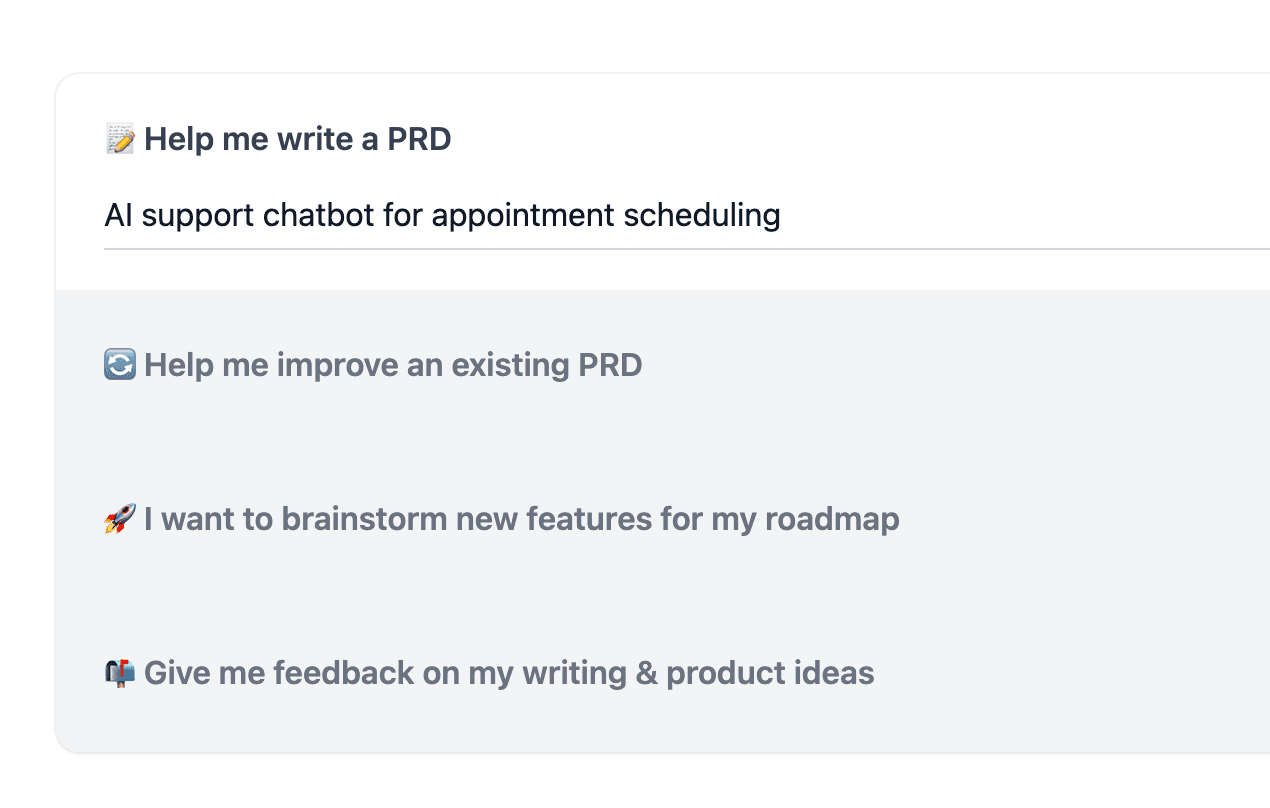The height and width of the screenshot is (808, 1270).
Task: Click the word "chatbot" in the text field
Action: 319,215
